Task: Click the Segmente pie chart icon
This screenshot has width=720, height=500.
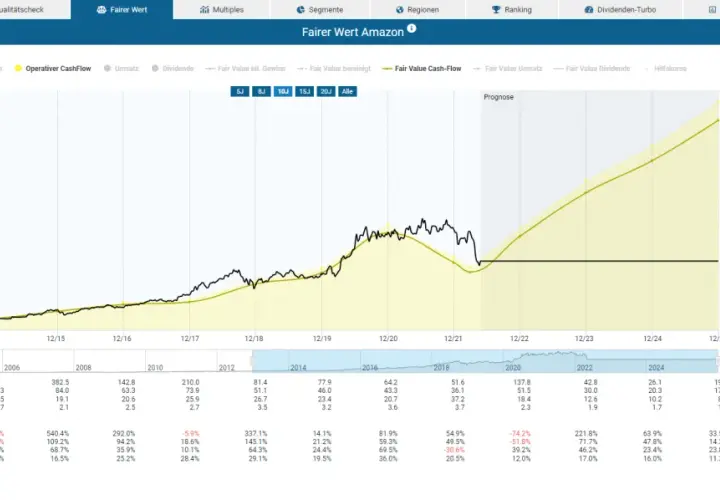Action: (301, 10)
